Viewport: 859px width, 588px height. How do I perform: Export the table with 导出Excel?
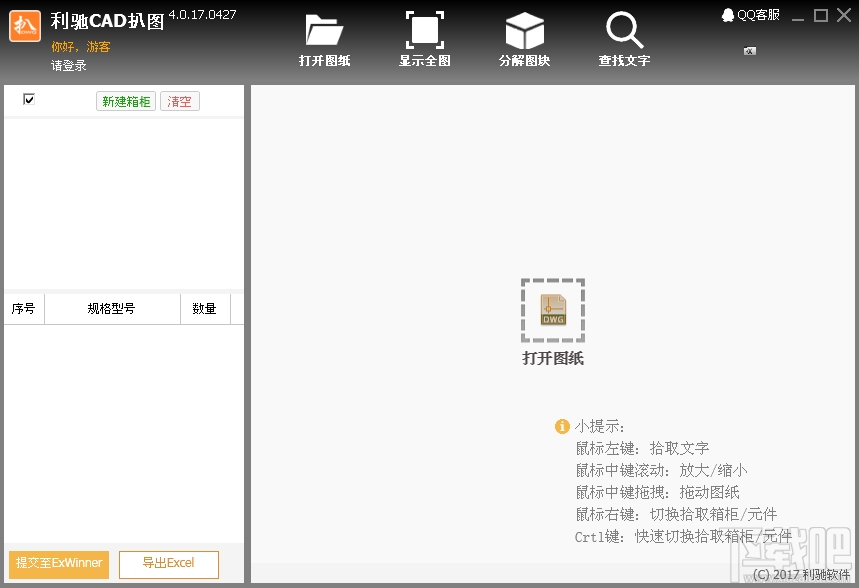pos(168,564)
